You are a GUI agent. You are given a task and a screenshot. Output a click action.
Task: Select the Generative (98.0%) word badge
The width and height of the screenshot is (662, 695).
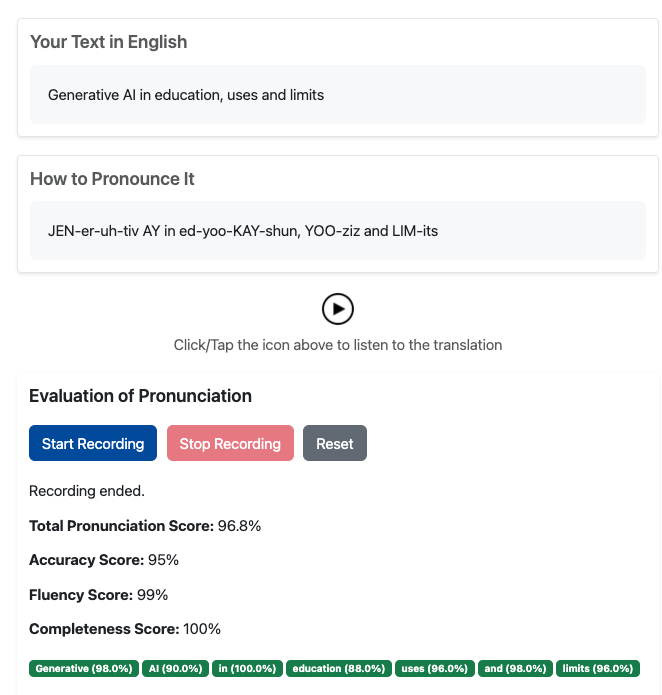click(x=84, y=669)
